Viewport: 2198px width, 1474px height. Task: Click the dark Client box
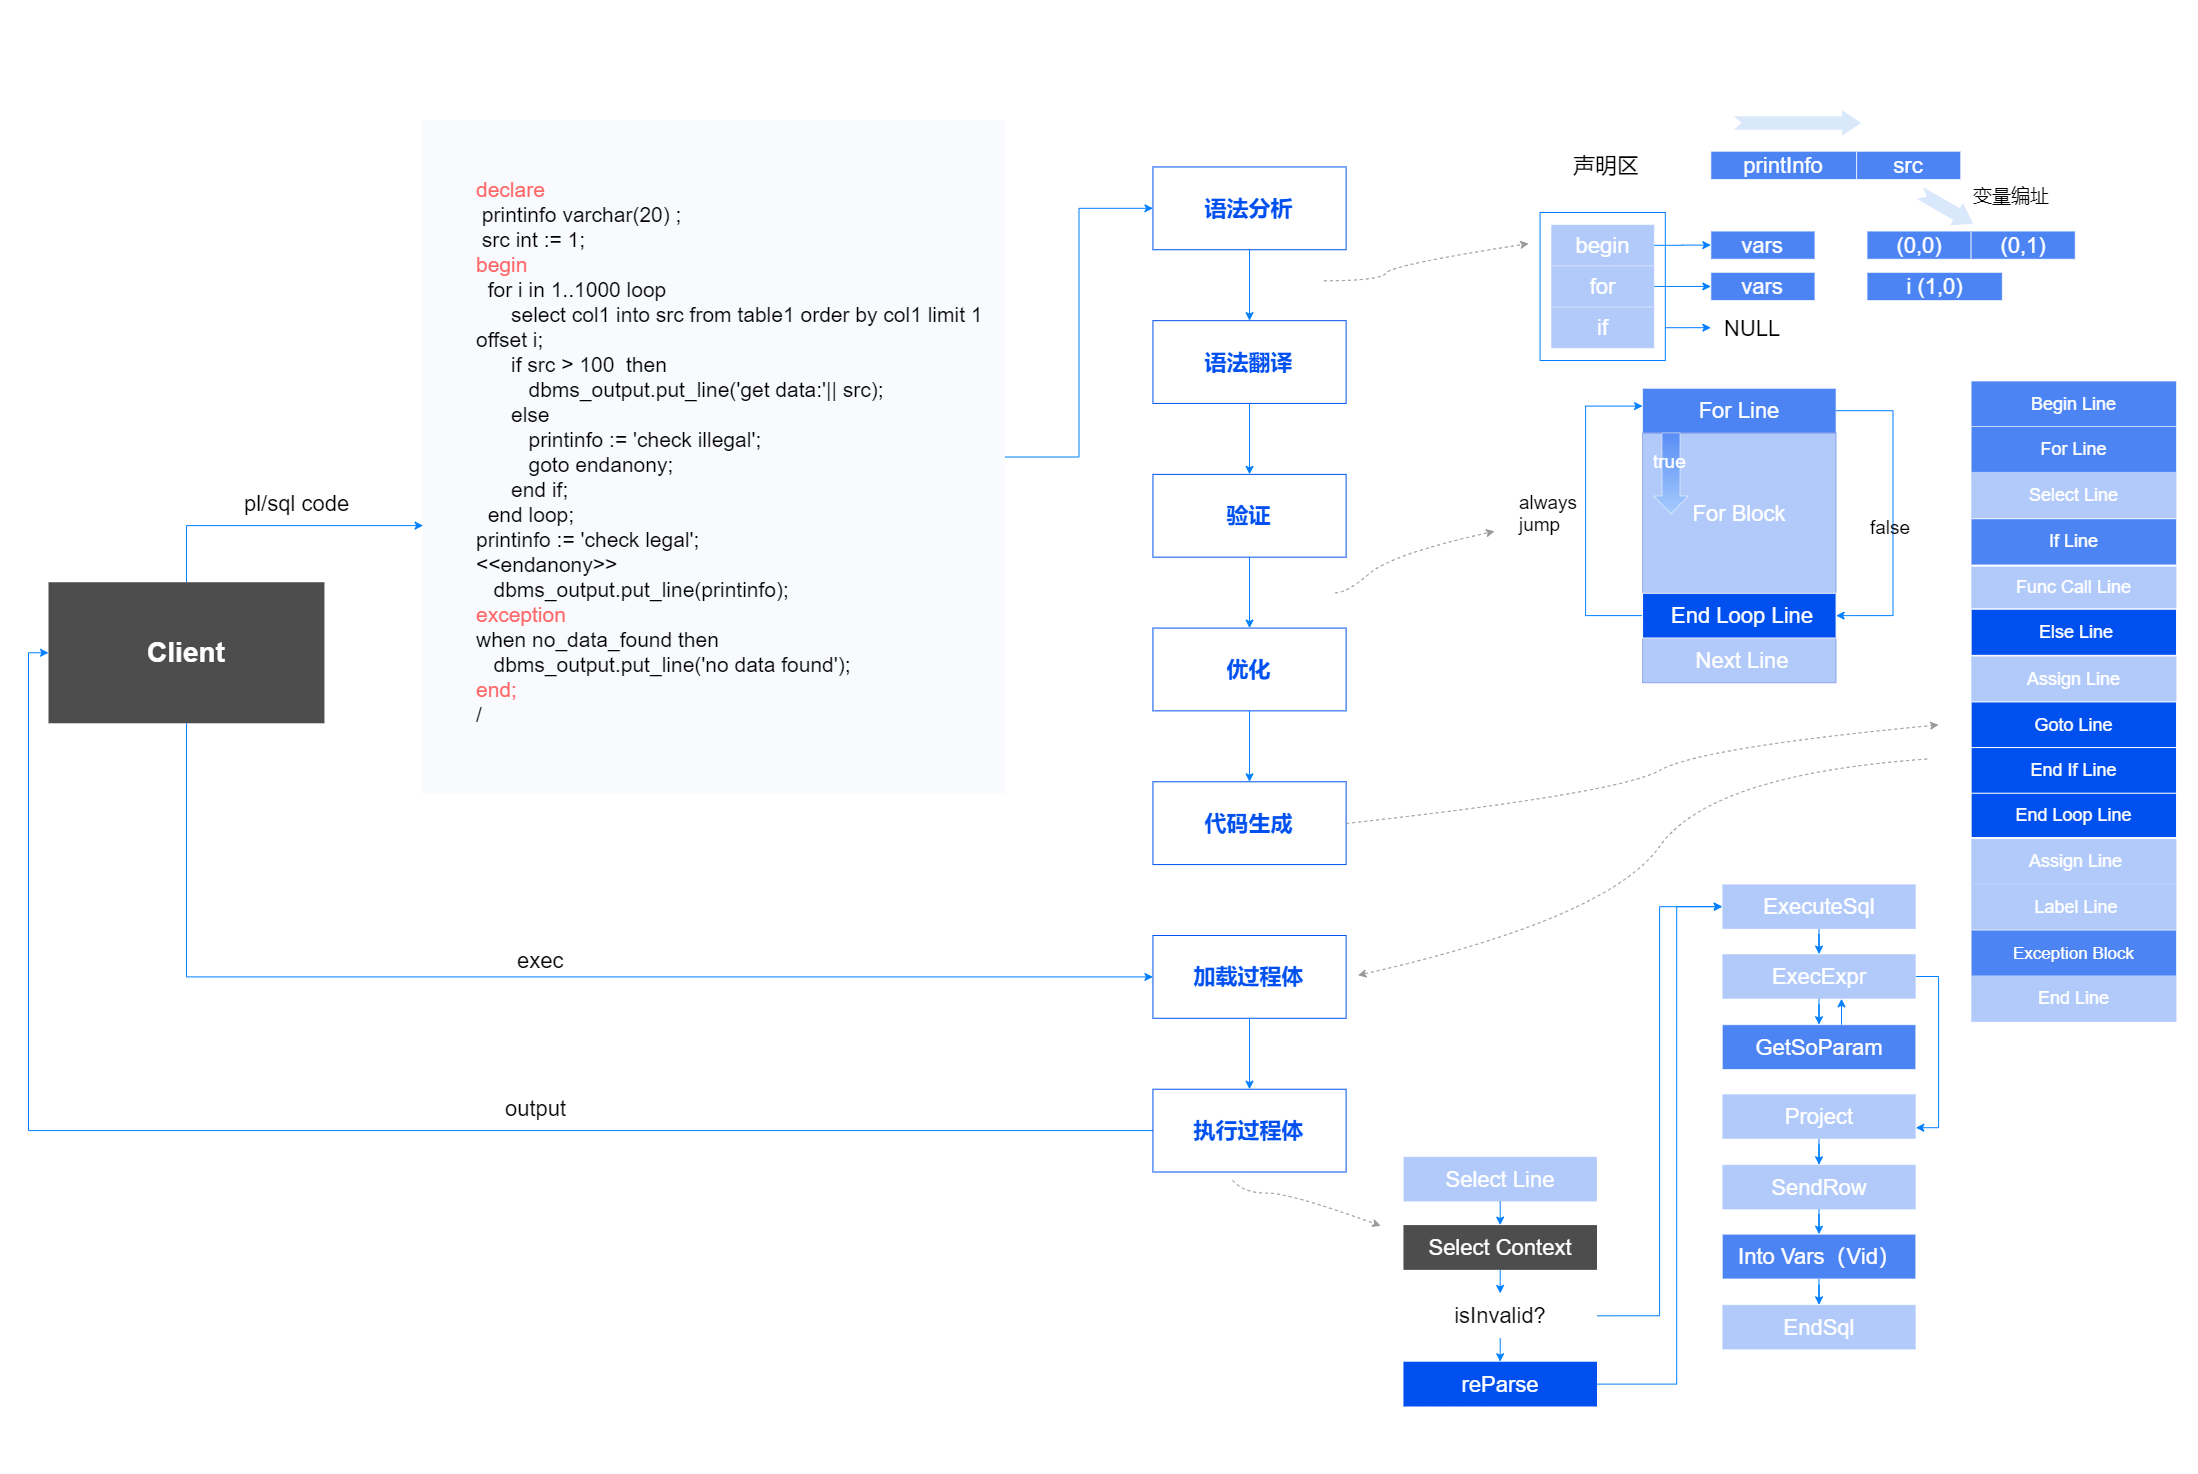186,652
